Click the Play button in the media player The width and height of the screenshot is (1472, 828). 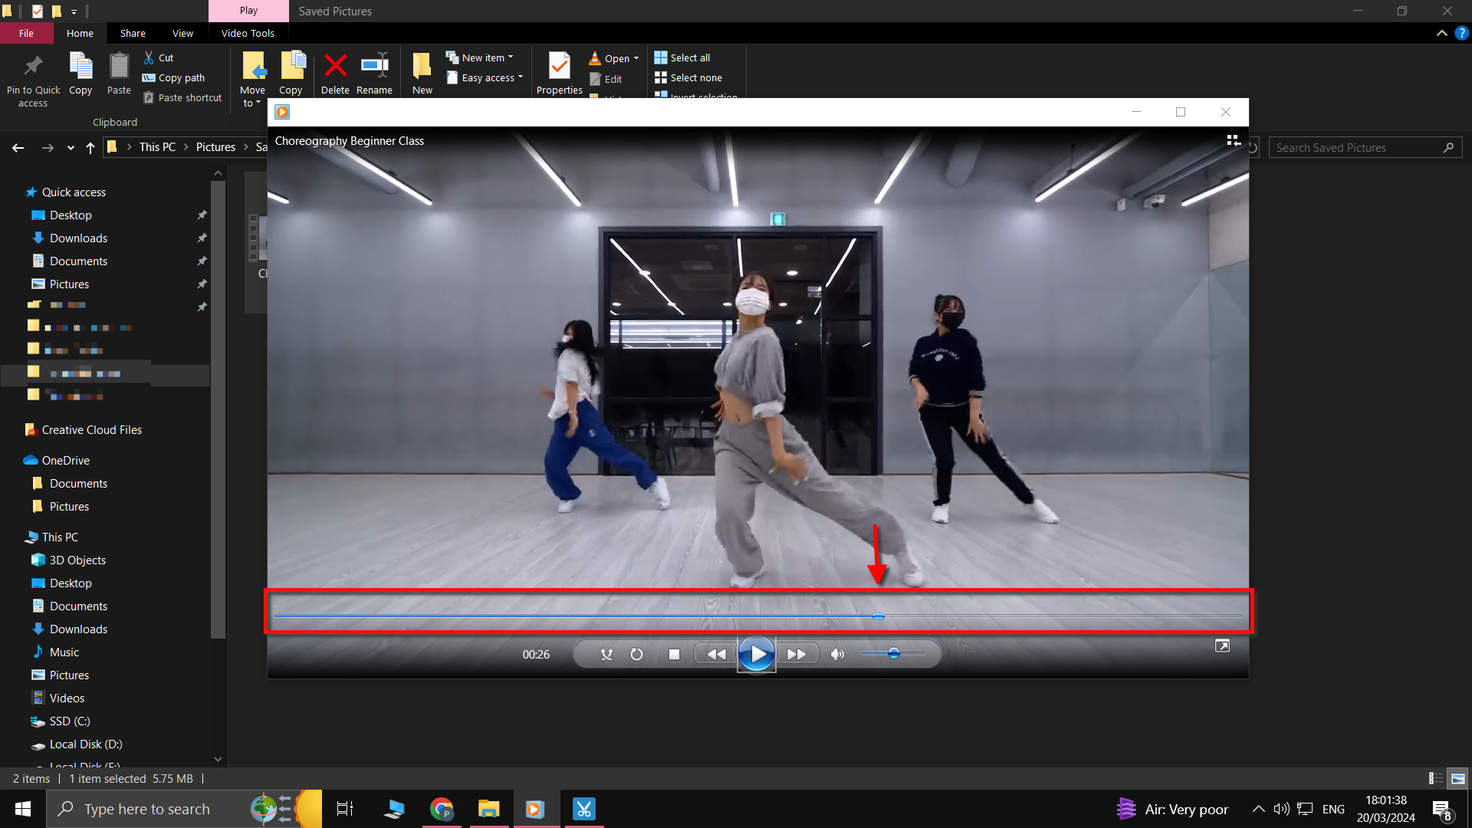pos(757,654)
